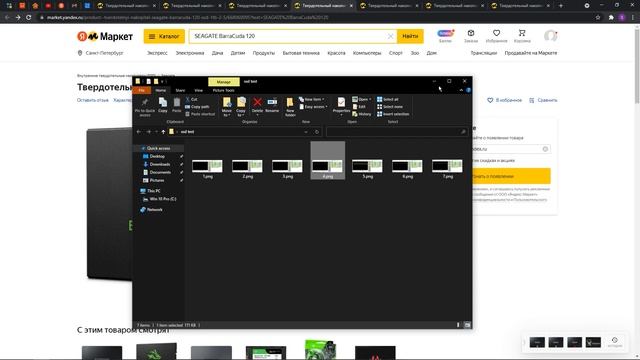The height and width of the screenshot is (360, 640).
Task: Click the Copy icon in Clipboard group
Action: coord(163,105)
